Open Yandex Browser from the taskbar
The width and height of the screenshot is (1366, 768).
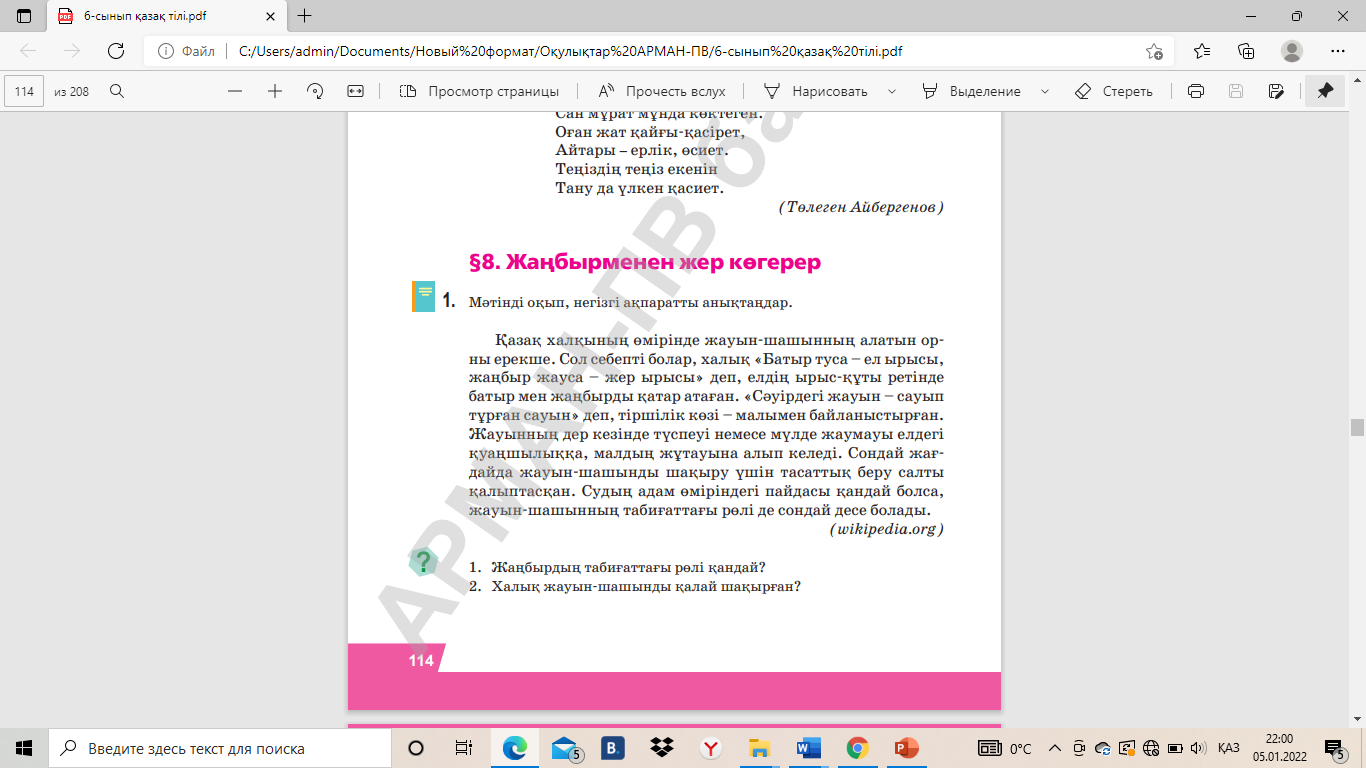tap(710, 748)
